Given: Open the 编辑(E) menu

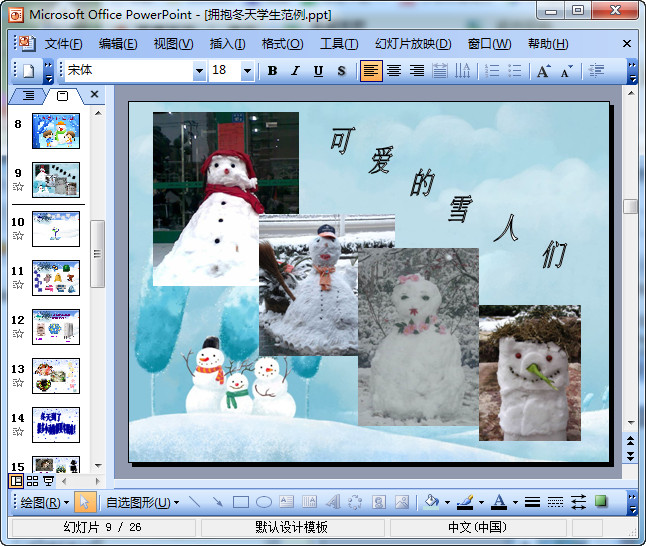Looking at the screenshot, I should coord(118,44).
